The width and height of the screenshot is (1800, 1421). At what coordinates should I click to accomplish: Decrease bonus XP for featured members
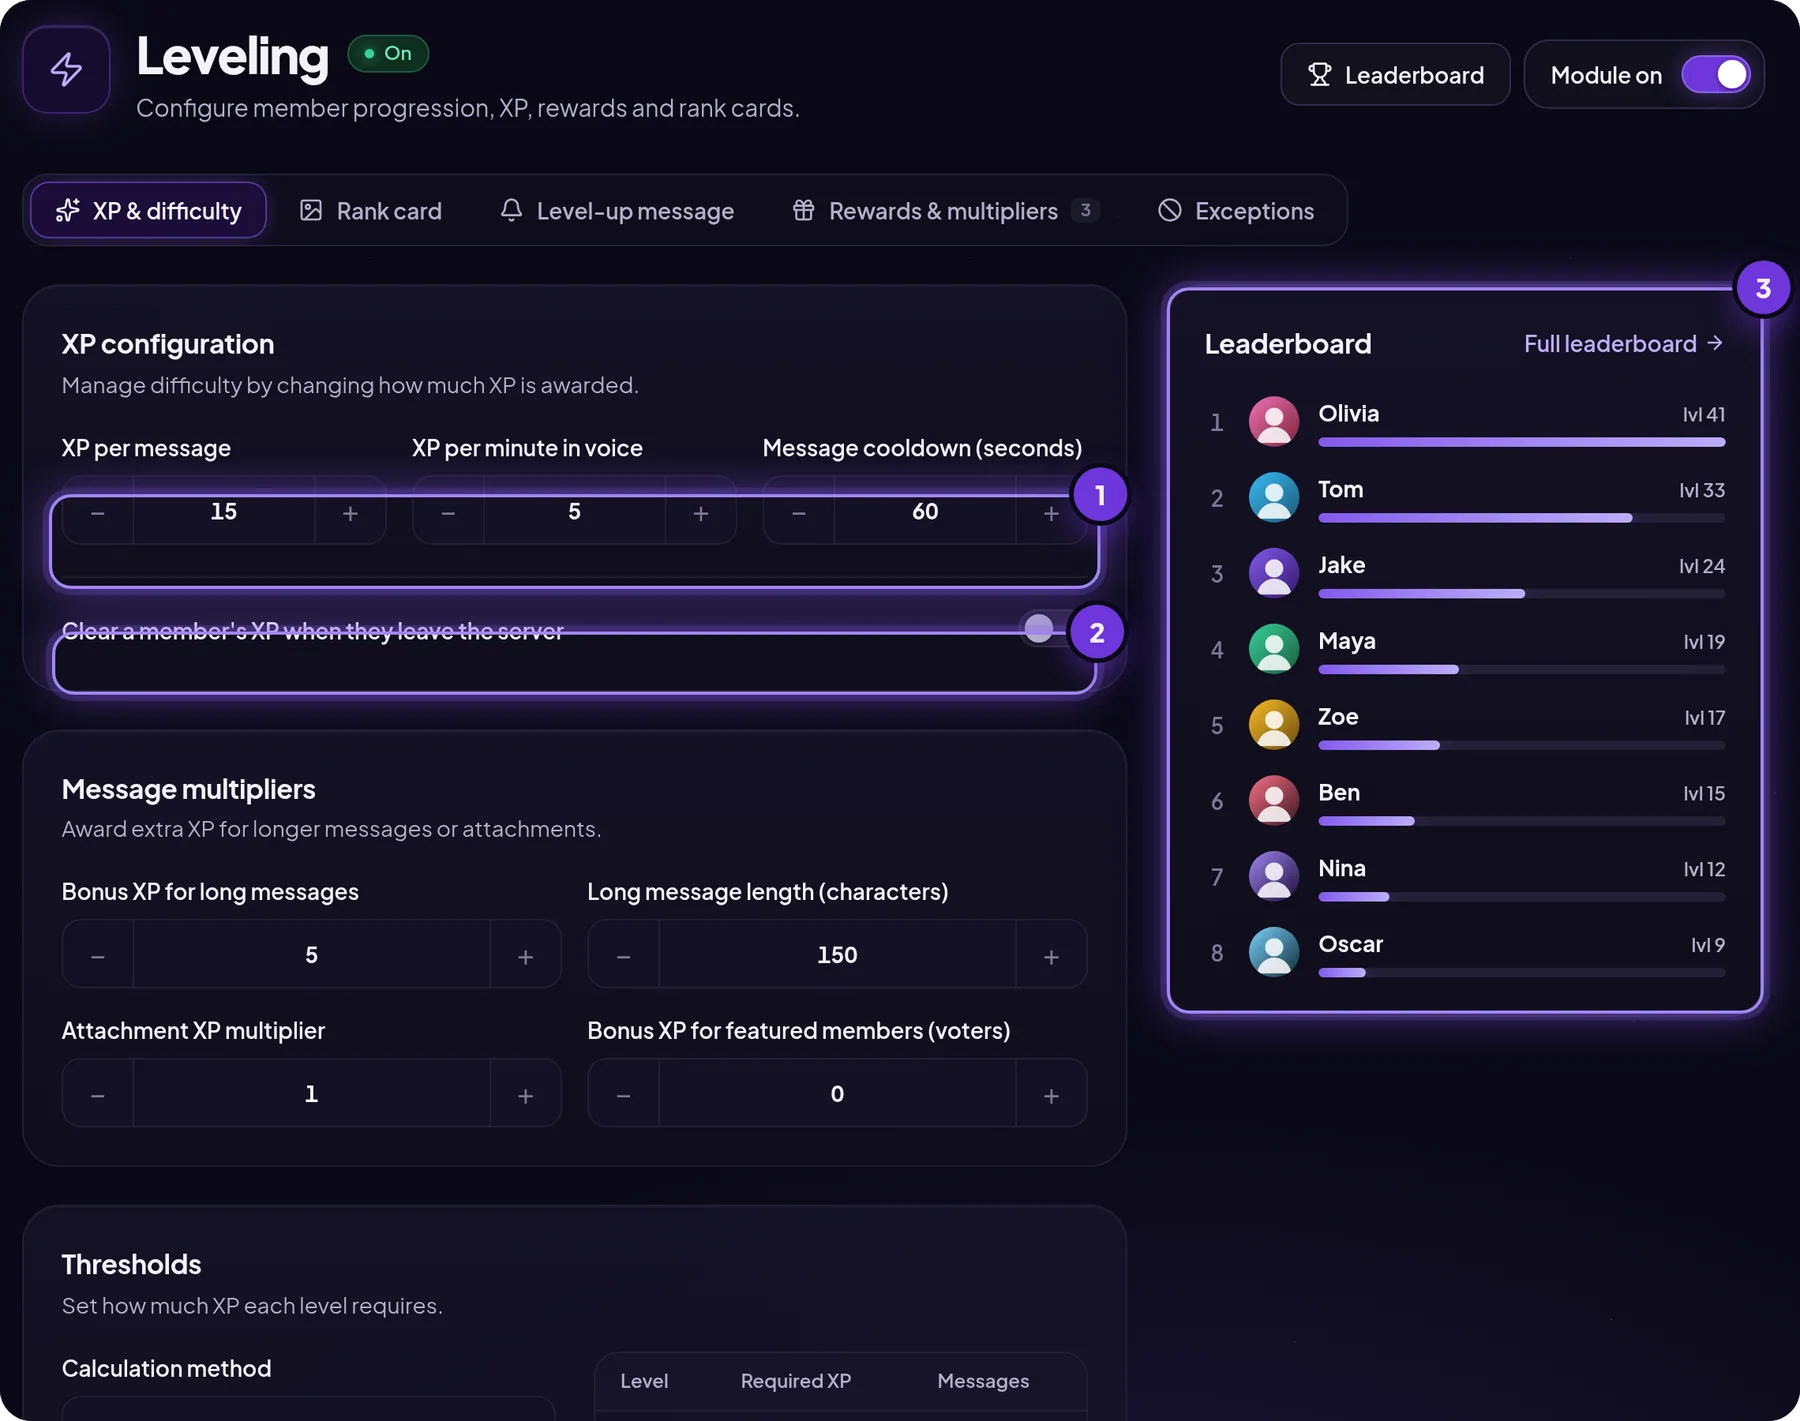624,1095
